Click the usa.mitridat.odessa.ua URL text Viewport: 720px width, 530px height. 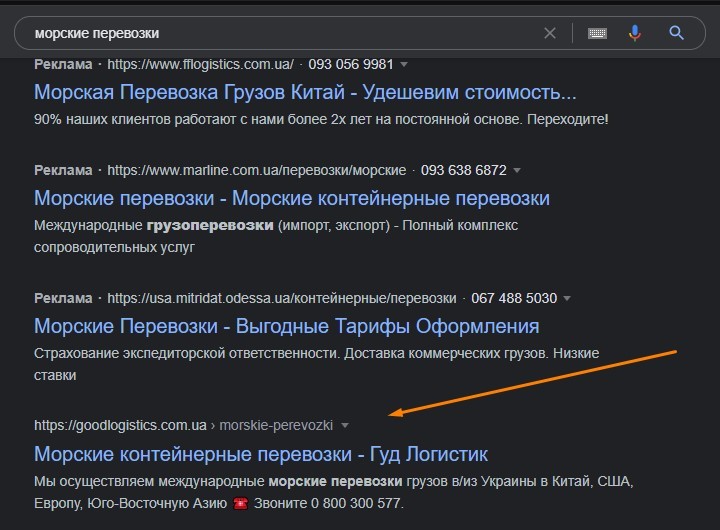pyautogui.click(x=282, y=299)
